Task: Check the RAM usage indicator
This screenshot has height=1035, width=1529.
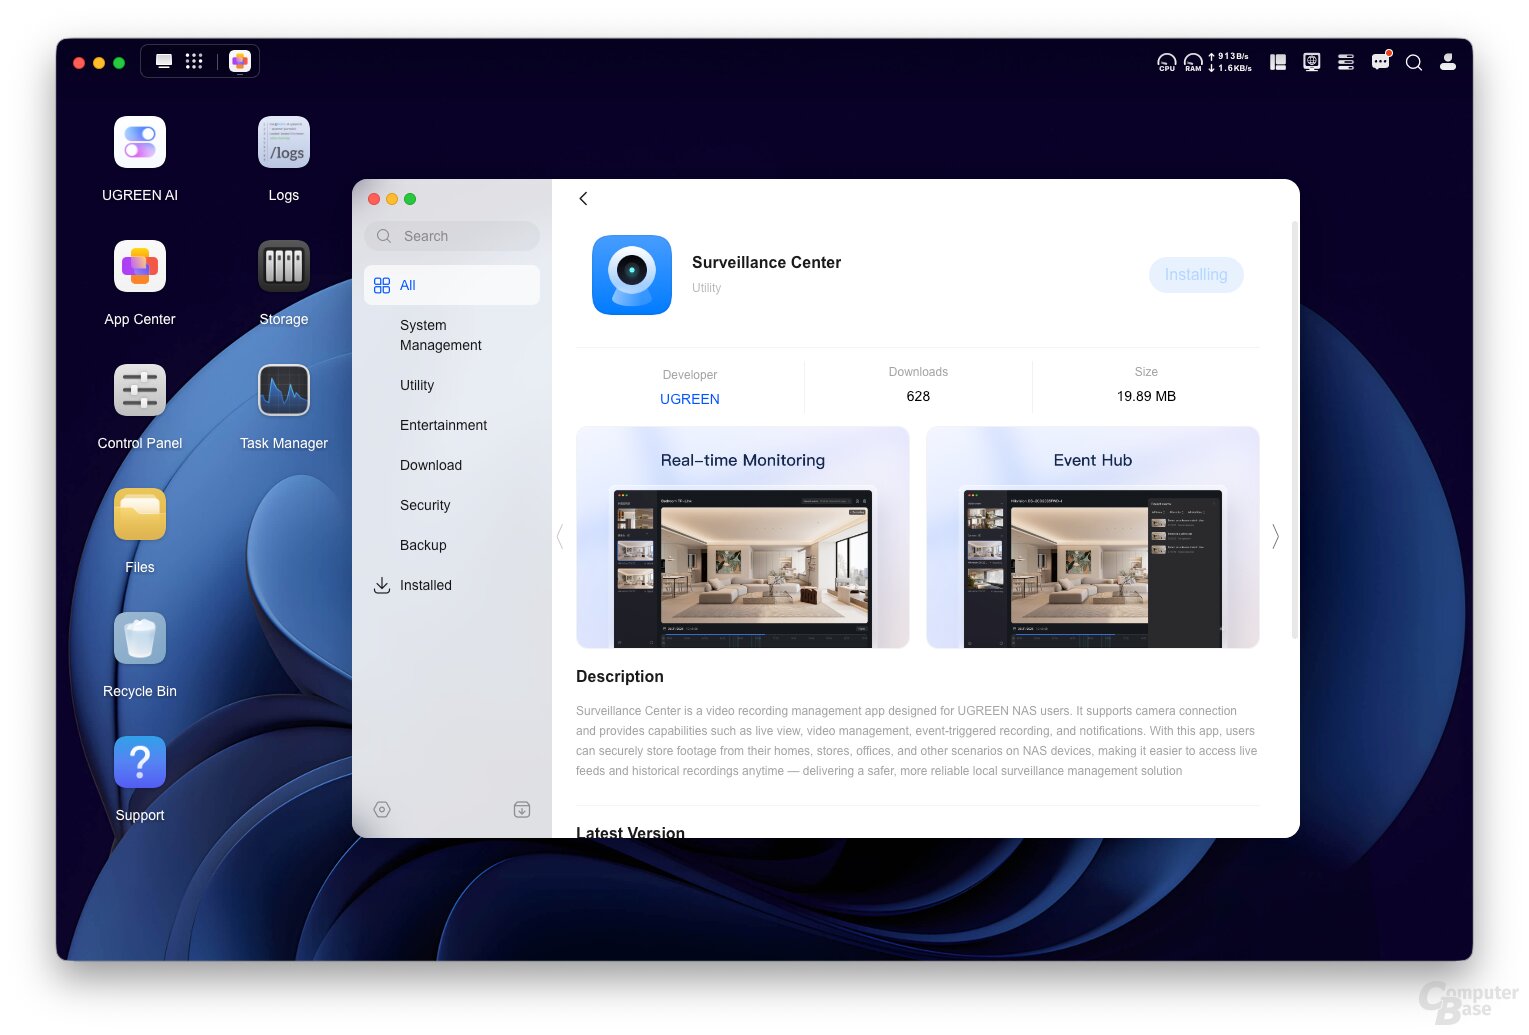Action: (1193, 62)
